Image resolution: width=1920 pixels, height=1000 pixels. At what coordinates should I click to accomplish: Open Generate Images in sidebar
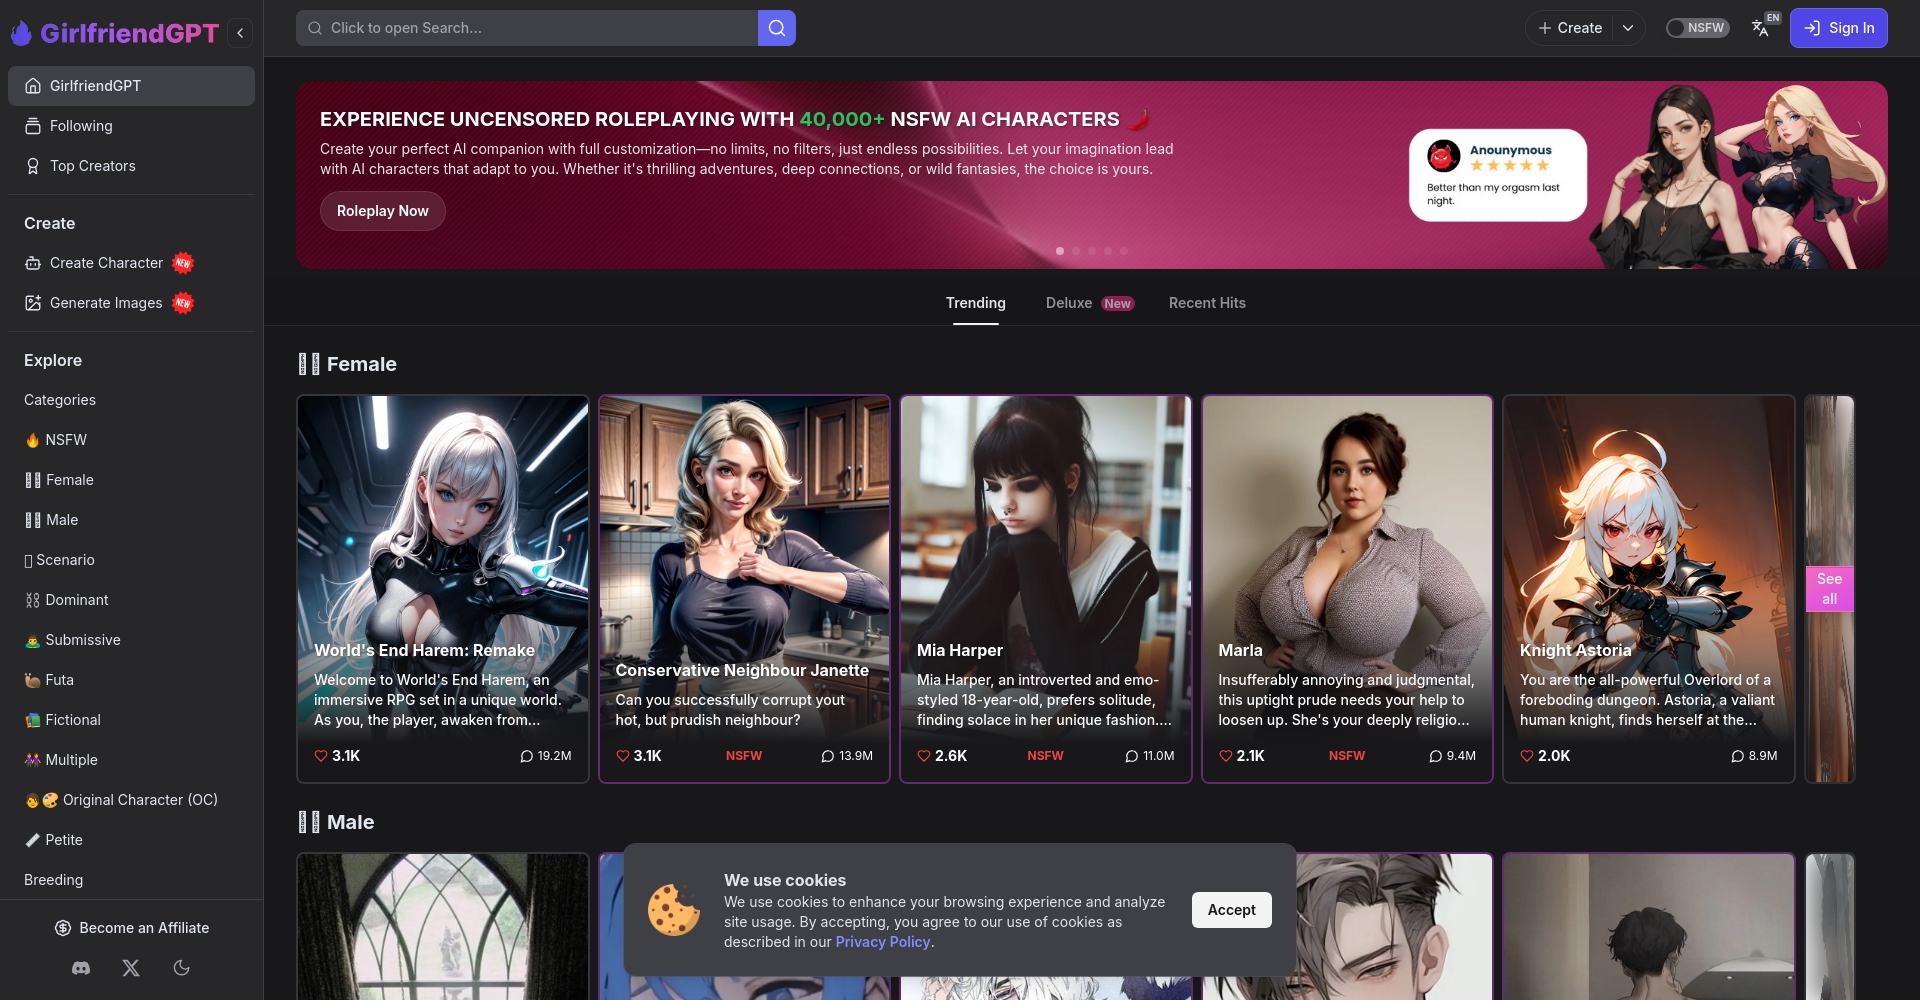[131, 303]
